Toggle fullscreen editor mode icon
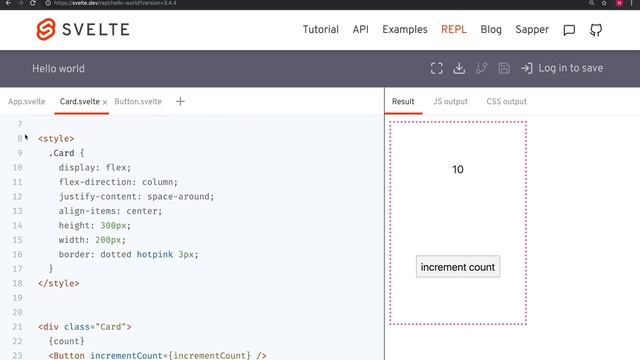The width and height of the screenshot is (640, 360). [436, 68]
